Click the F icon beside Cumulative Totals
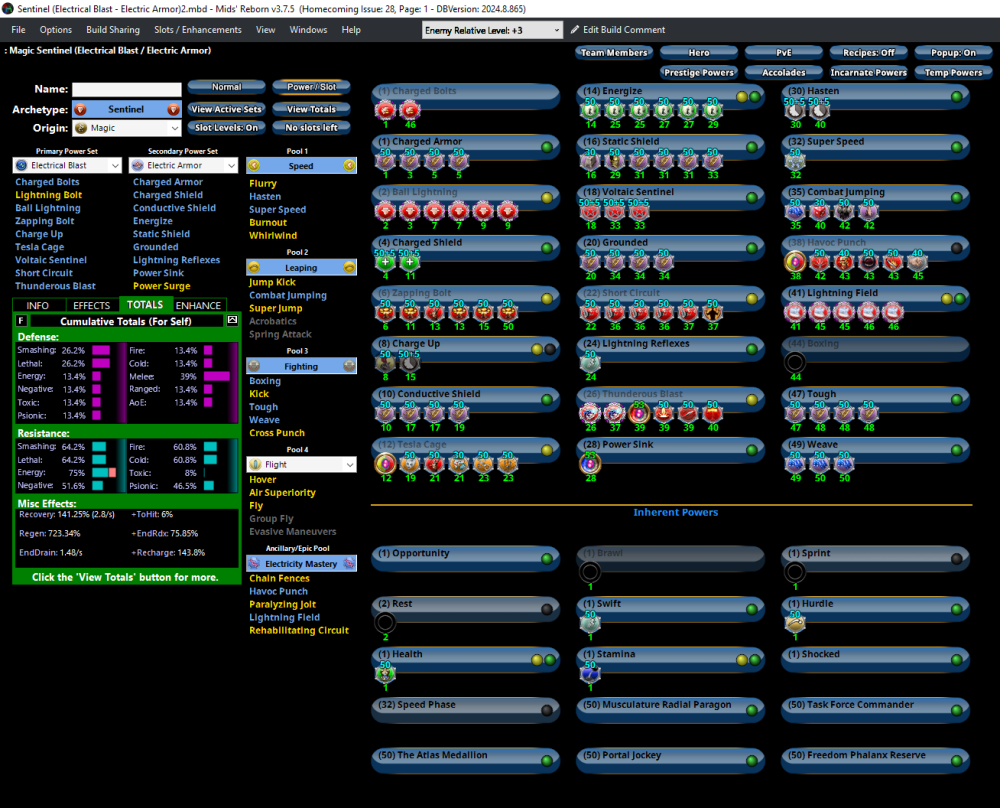The width and height of the screenshot is (1000, 808). point(22,321)
